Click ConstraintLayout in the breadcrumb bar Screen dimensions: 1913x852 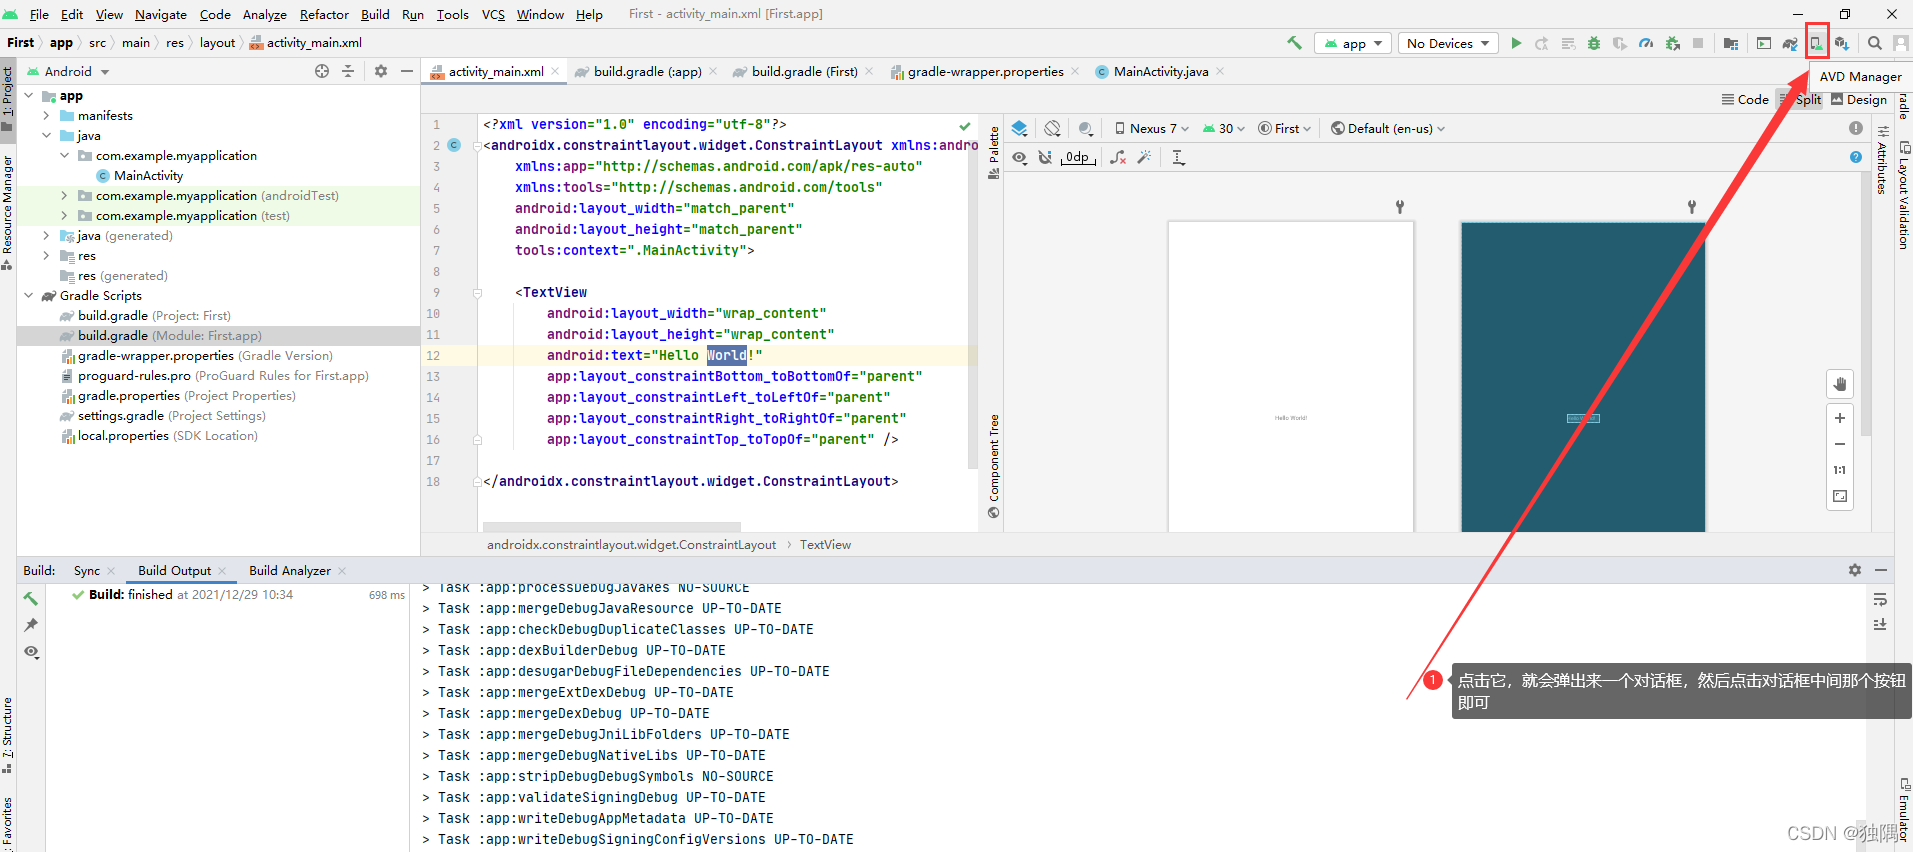(x=631, y=544)
